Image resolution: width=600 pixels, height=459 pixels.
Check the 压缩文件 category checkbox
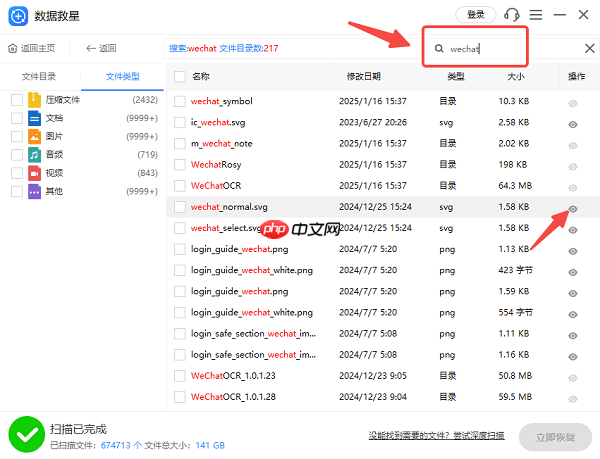point(17,100)
